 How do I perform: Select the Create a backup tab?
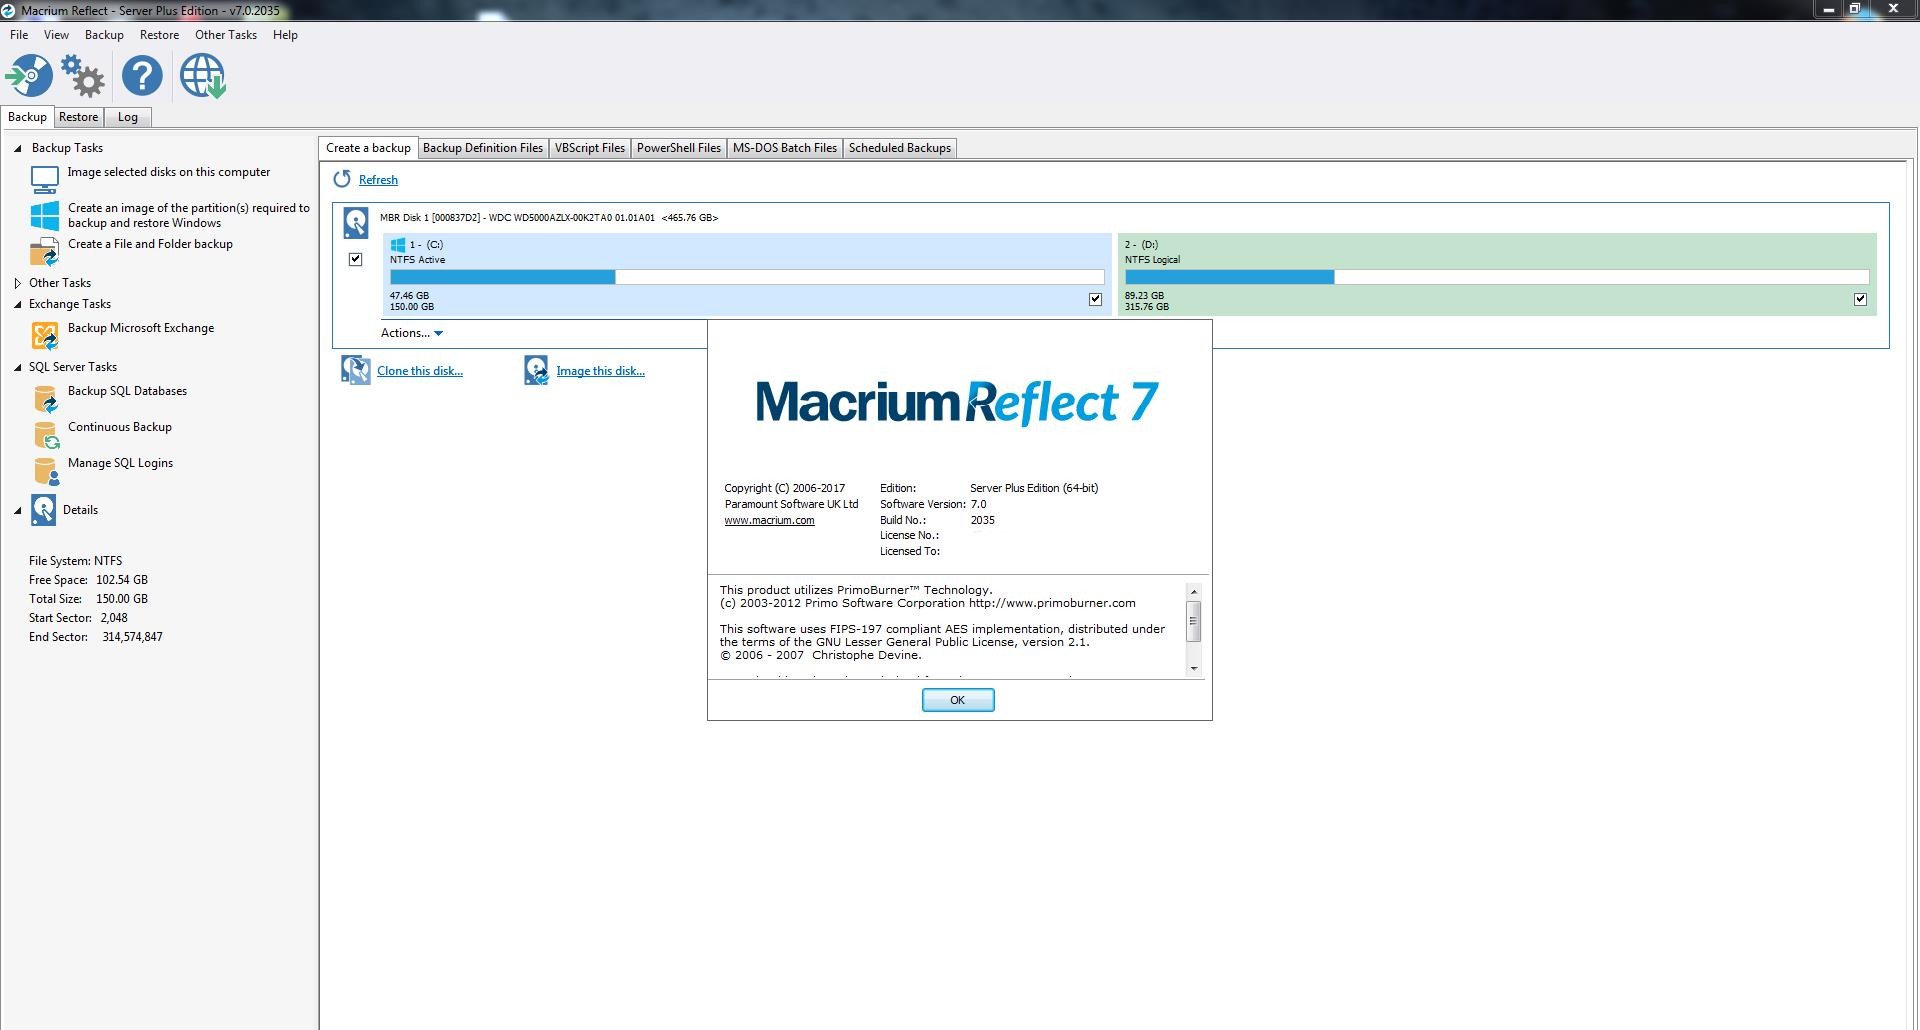[x=368, y=148]
